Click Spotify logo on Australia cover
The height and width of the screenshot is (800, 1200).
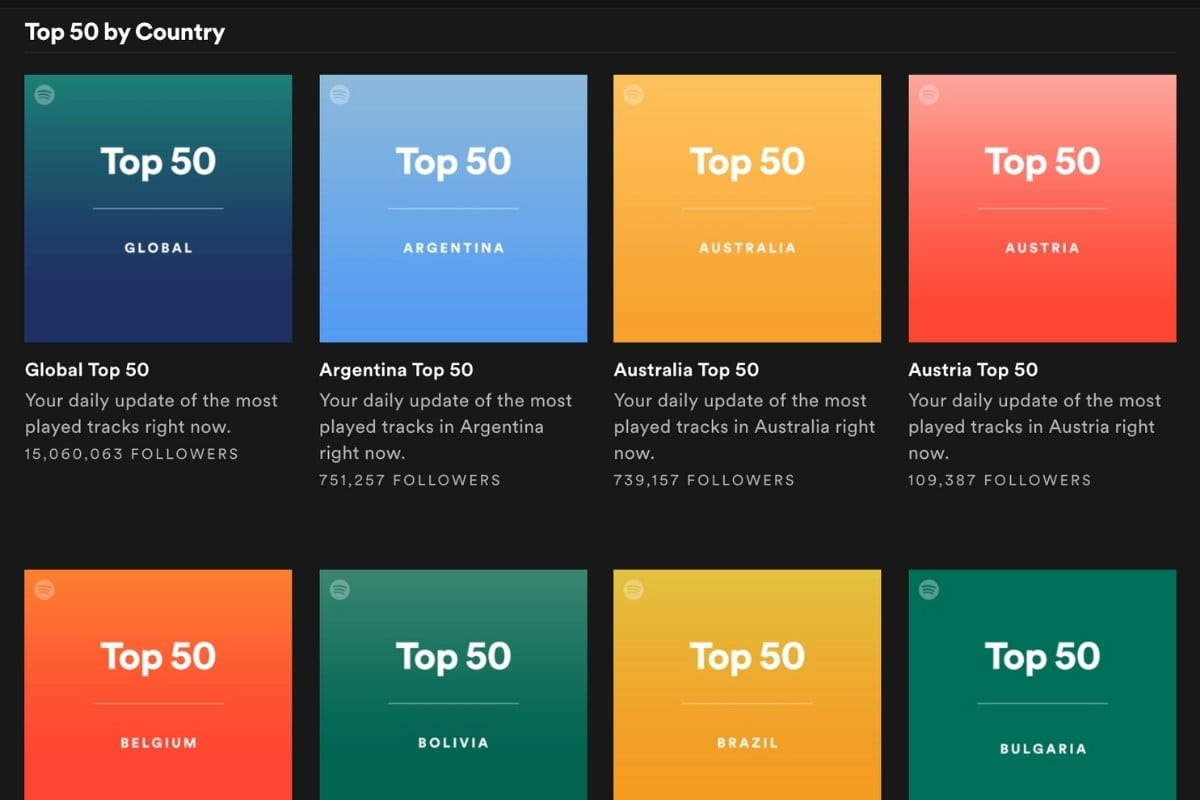click(634, 95)
